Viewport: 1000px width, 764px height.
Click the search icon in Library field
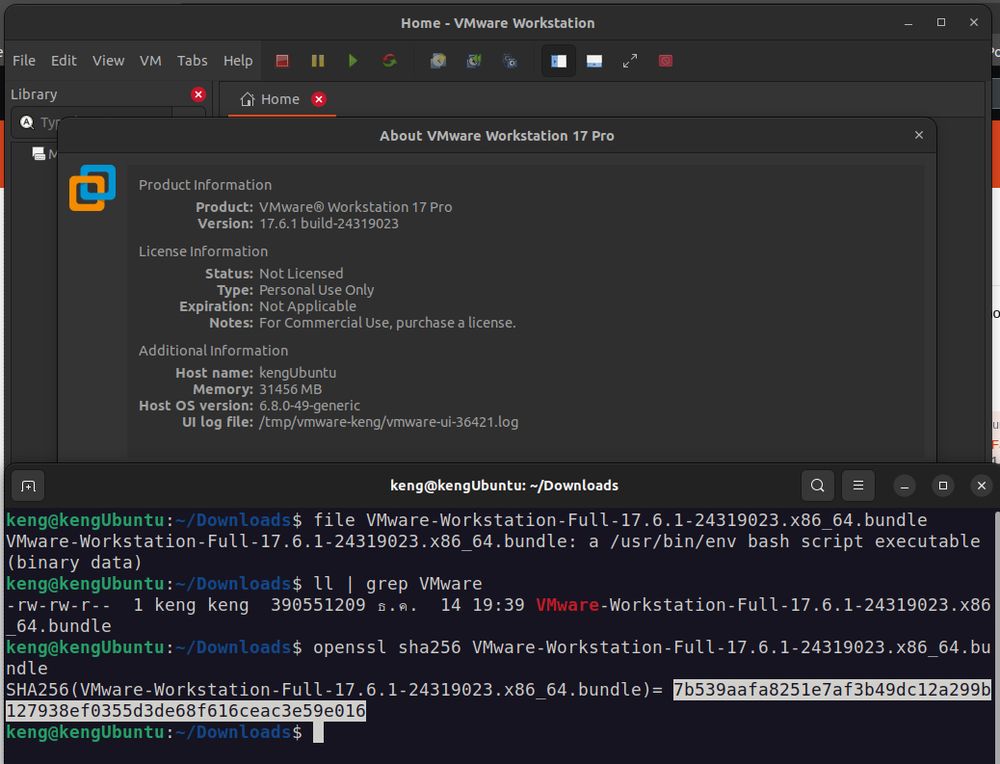(x=27, y=122)
